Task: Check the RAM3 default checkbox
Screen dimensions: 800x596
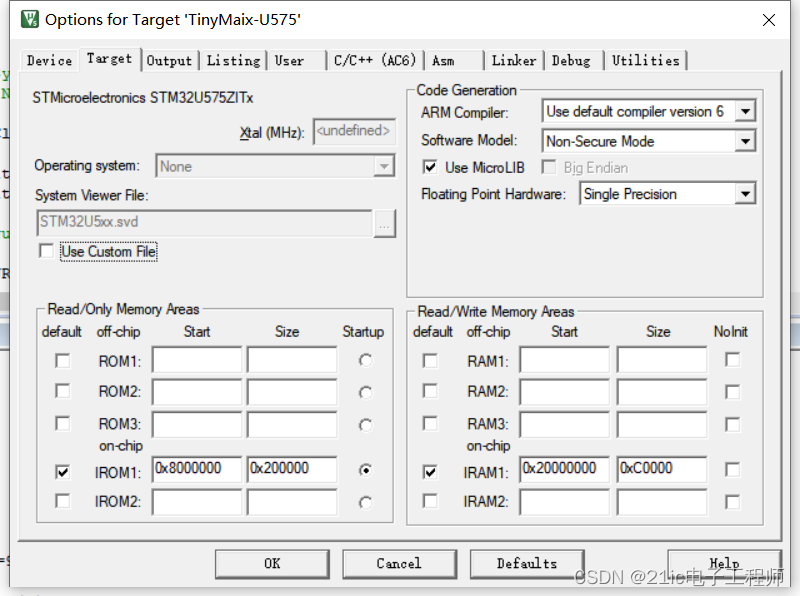Action: (430, 424)
